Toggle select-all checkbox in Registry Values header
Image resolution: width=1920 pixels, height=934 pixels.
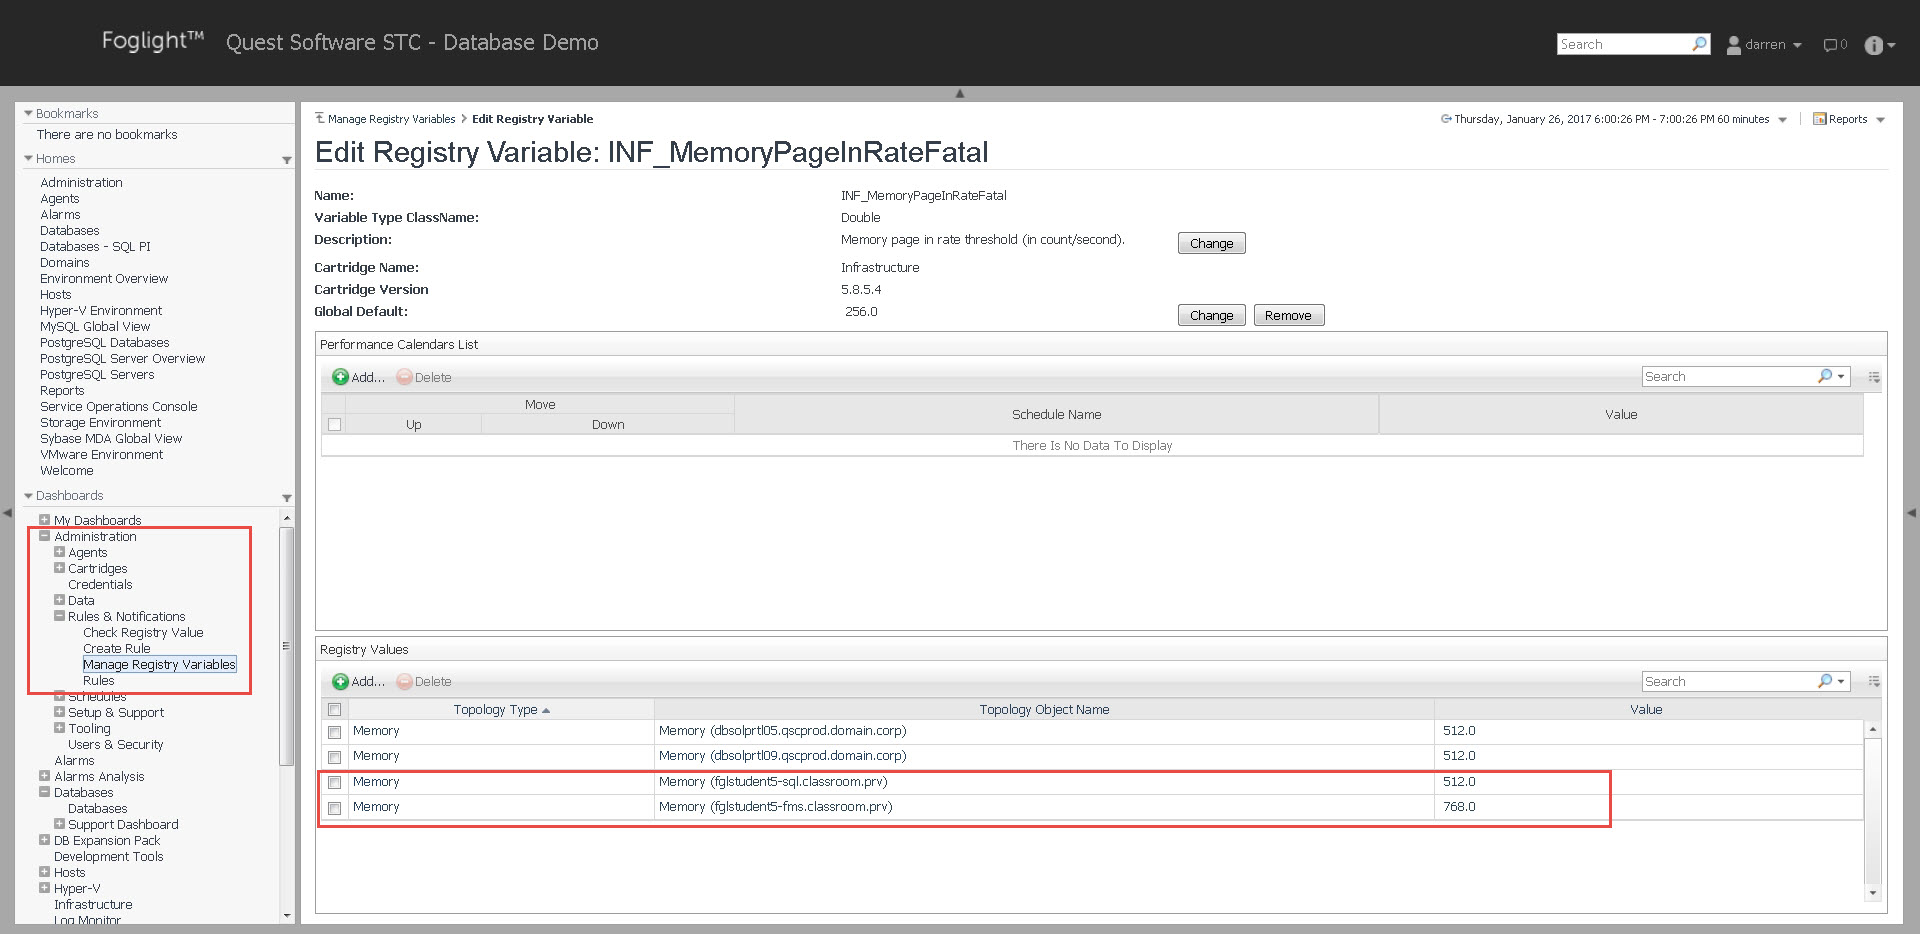pyautogui.click(x=335, y=710)
